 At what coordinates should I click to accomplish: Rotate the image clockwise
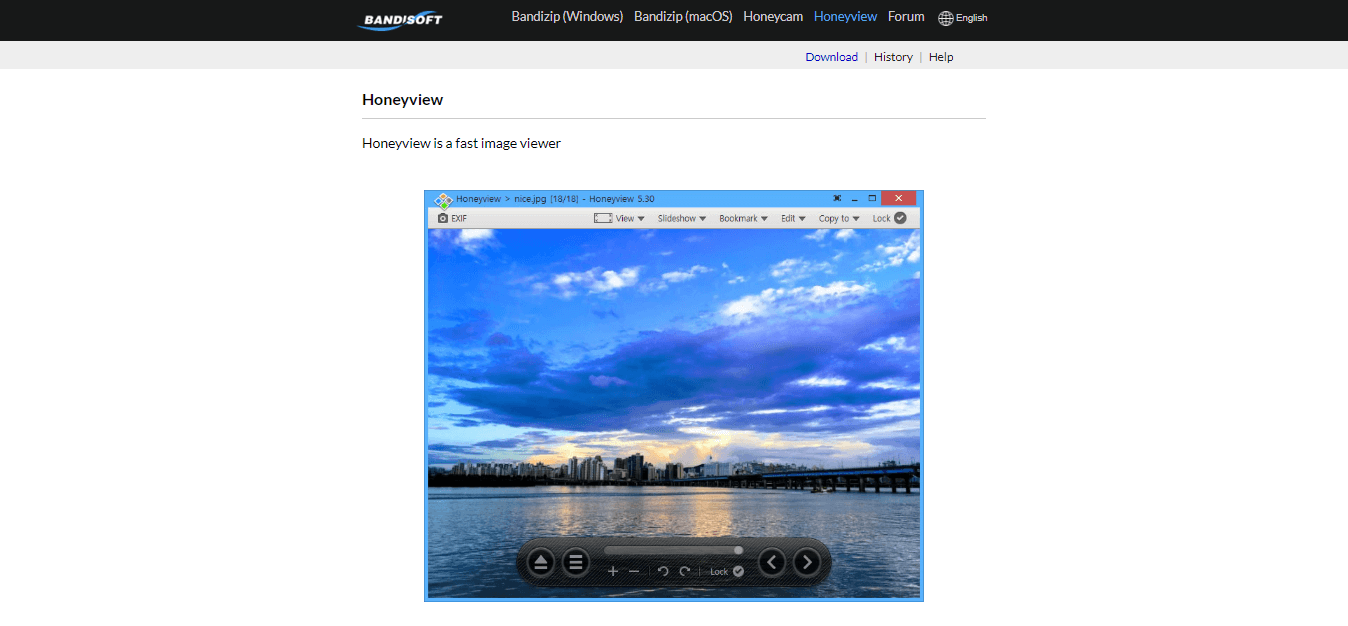point(685,571)
